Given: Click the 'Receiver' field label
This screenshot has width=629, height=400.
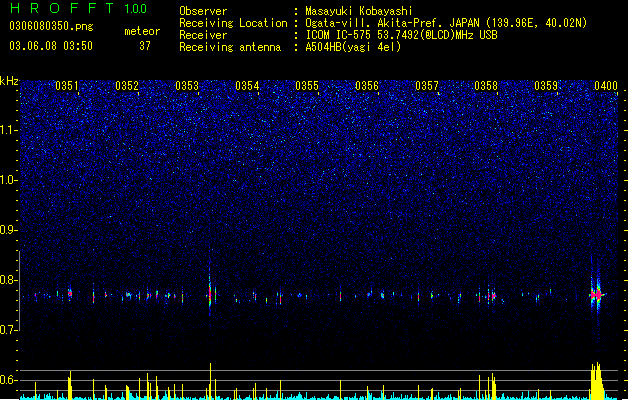Looking at the screenshot, I should [x=203, y=35].
